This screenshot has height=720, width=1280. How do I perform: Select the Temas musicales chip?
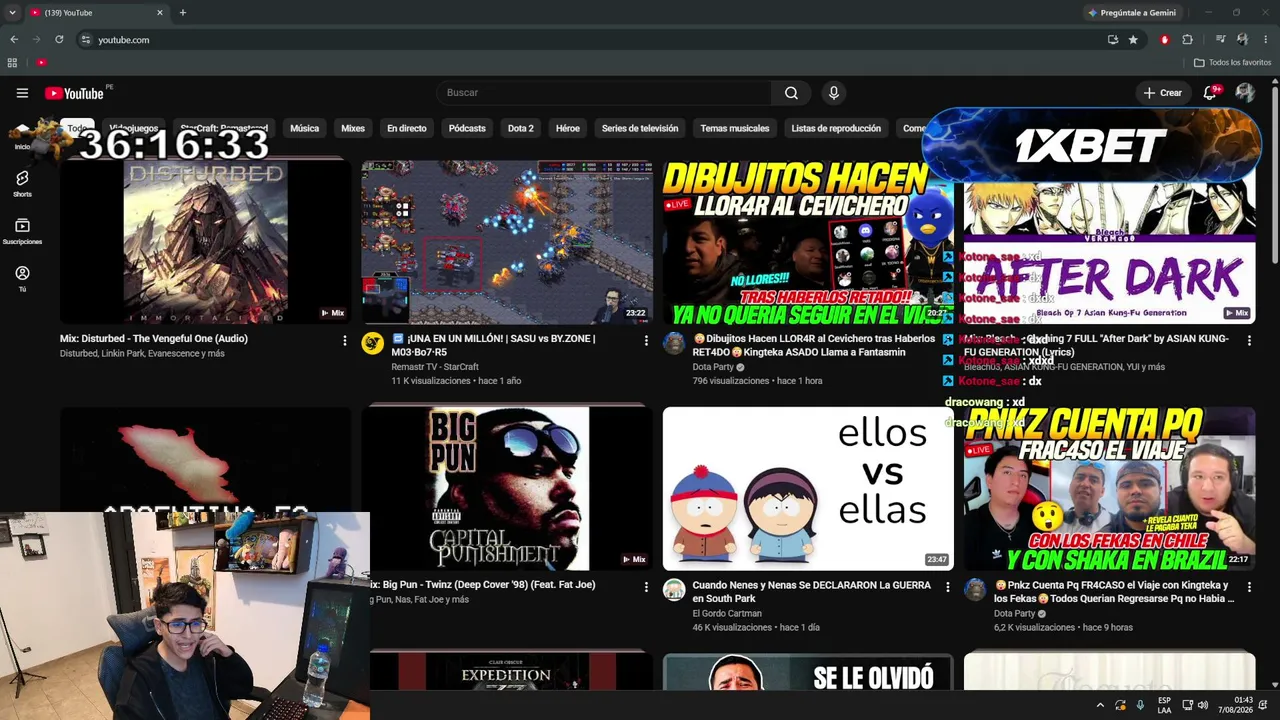point(735,128)
